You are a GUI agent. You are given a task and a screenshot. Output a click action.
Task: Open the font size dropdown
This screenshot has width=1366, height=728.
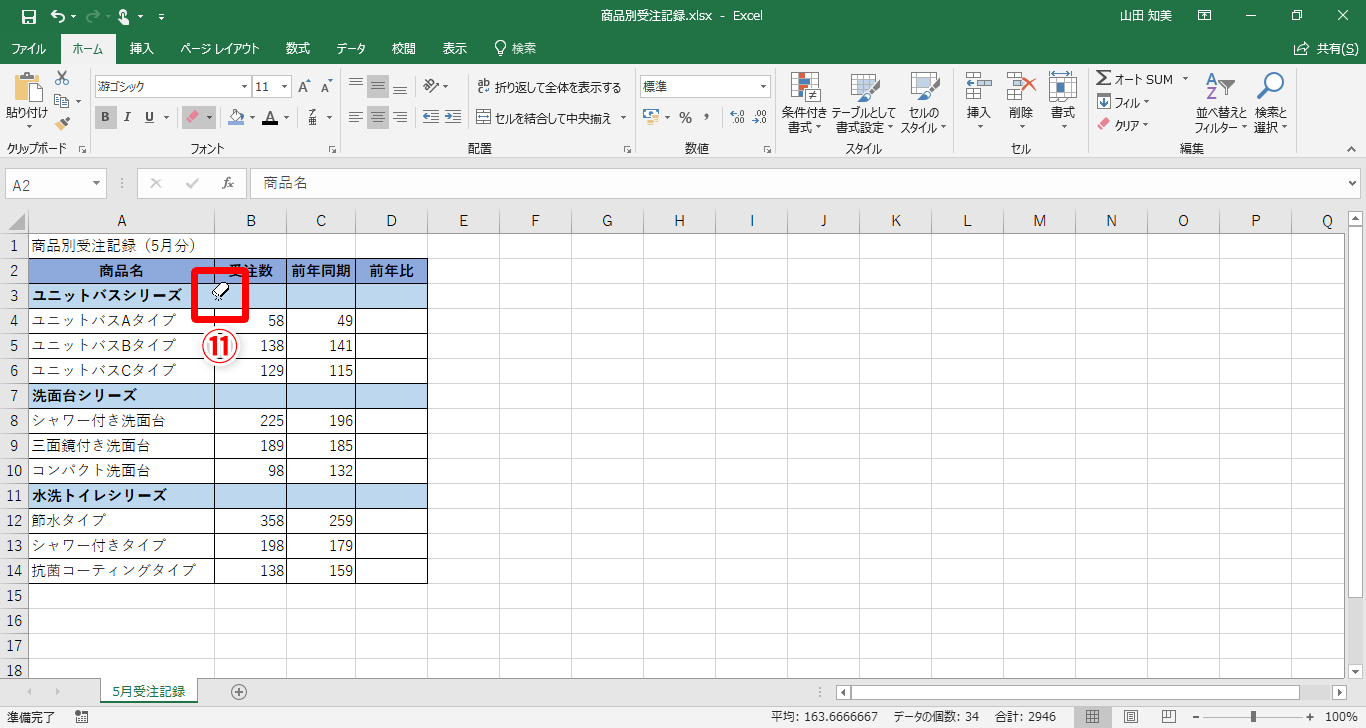coord(285,87)
